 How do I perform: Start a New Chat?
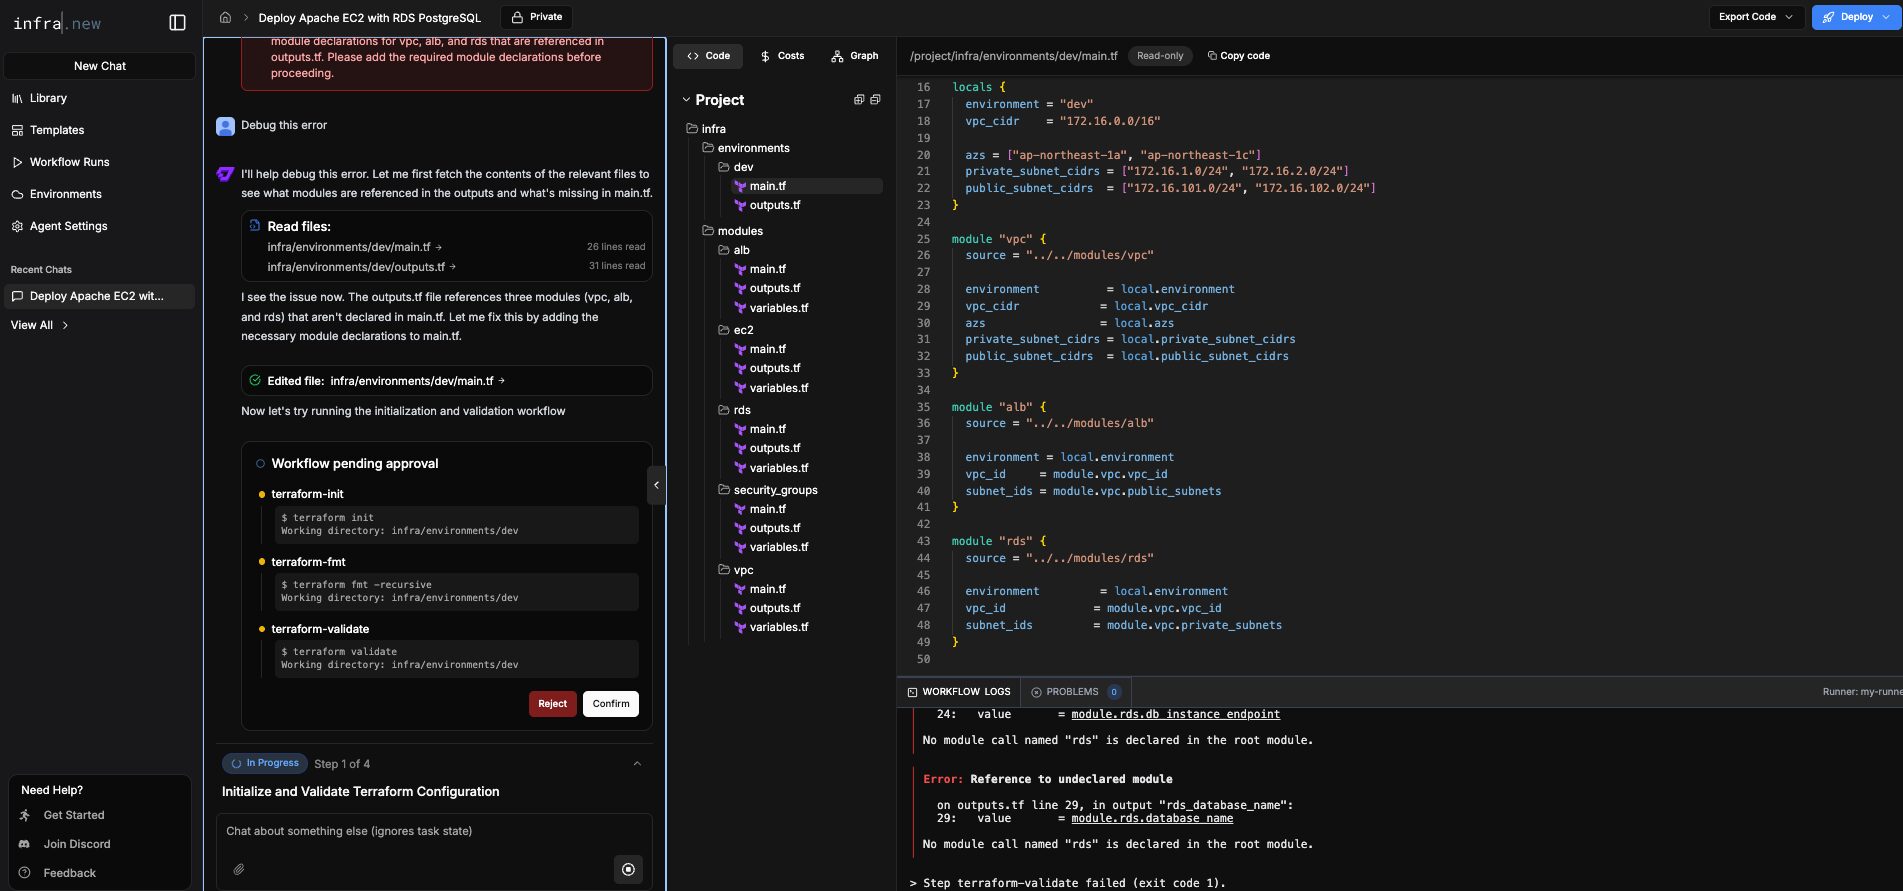(x=100, y=66)
